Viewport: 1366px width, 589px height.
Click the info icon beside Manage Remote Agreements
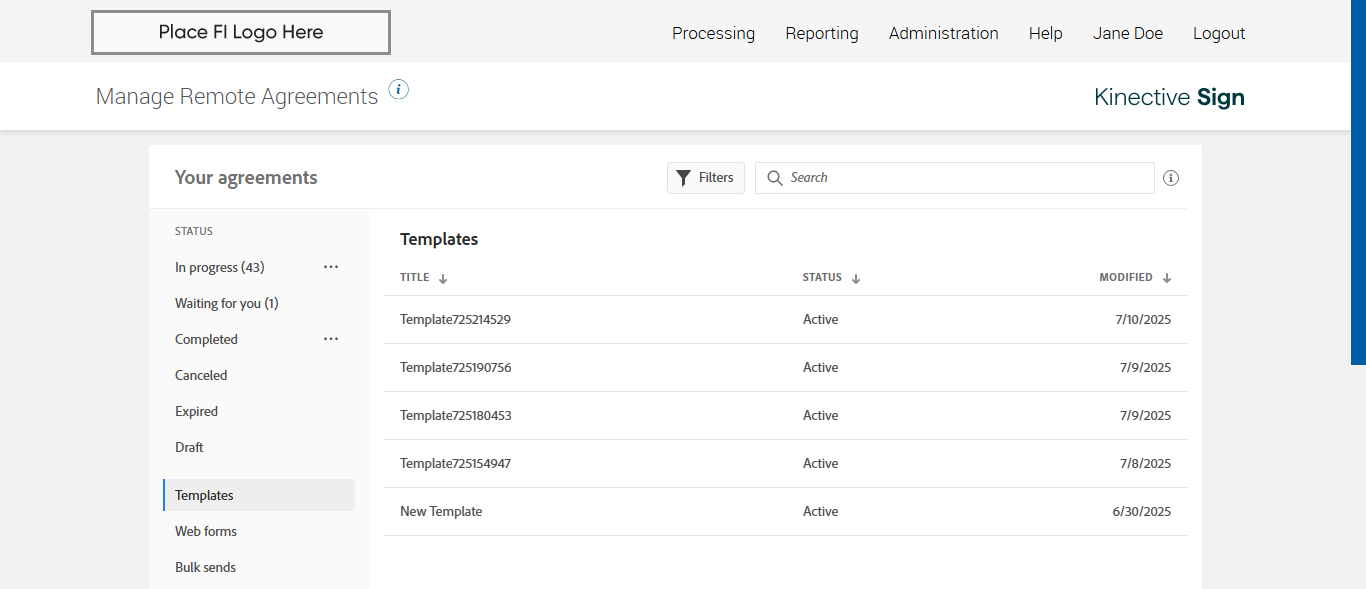pyautogui.click(x=399, y=90)
